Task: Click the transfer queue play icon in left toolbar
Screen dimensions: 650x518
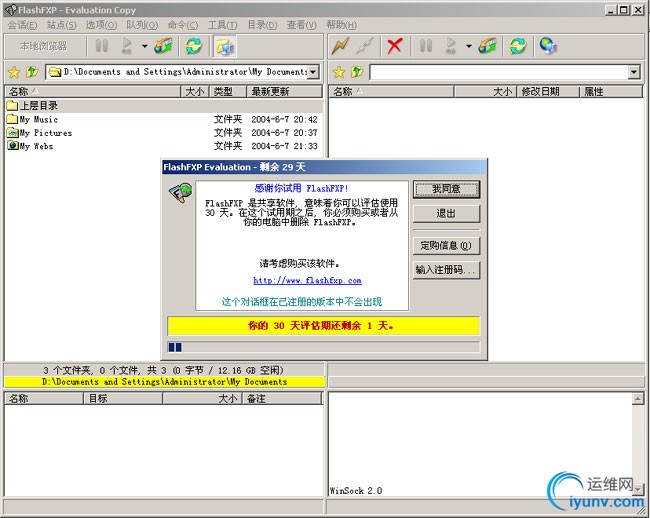Action: click(127, 46)
